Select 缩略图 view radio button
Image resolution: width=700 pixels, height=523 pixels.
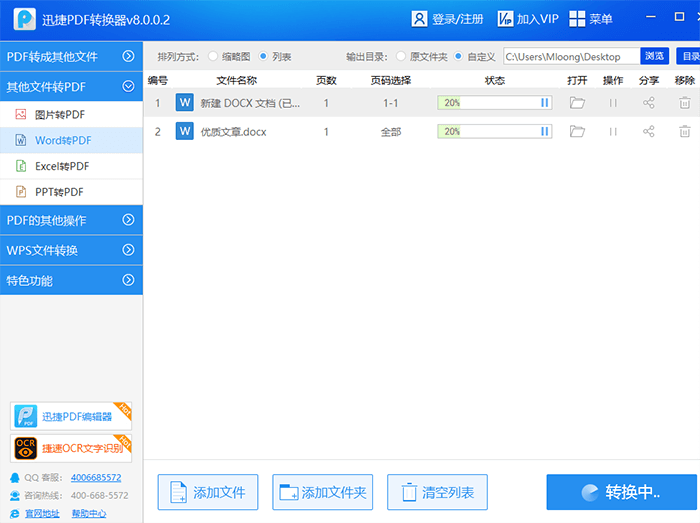[212, 56]
